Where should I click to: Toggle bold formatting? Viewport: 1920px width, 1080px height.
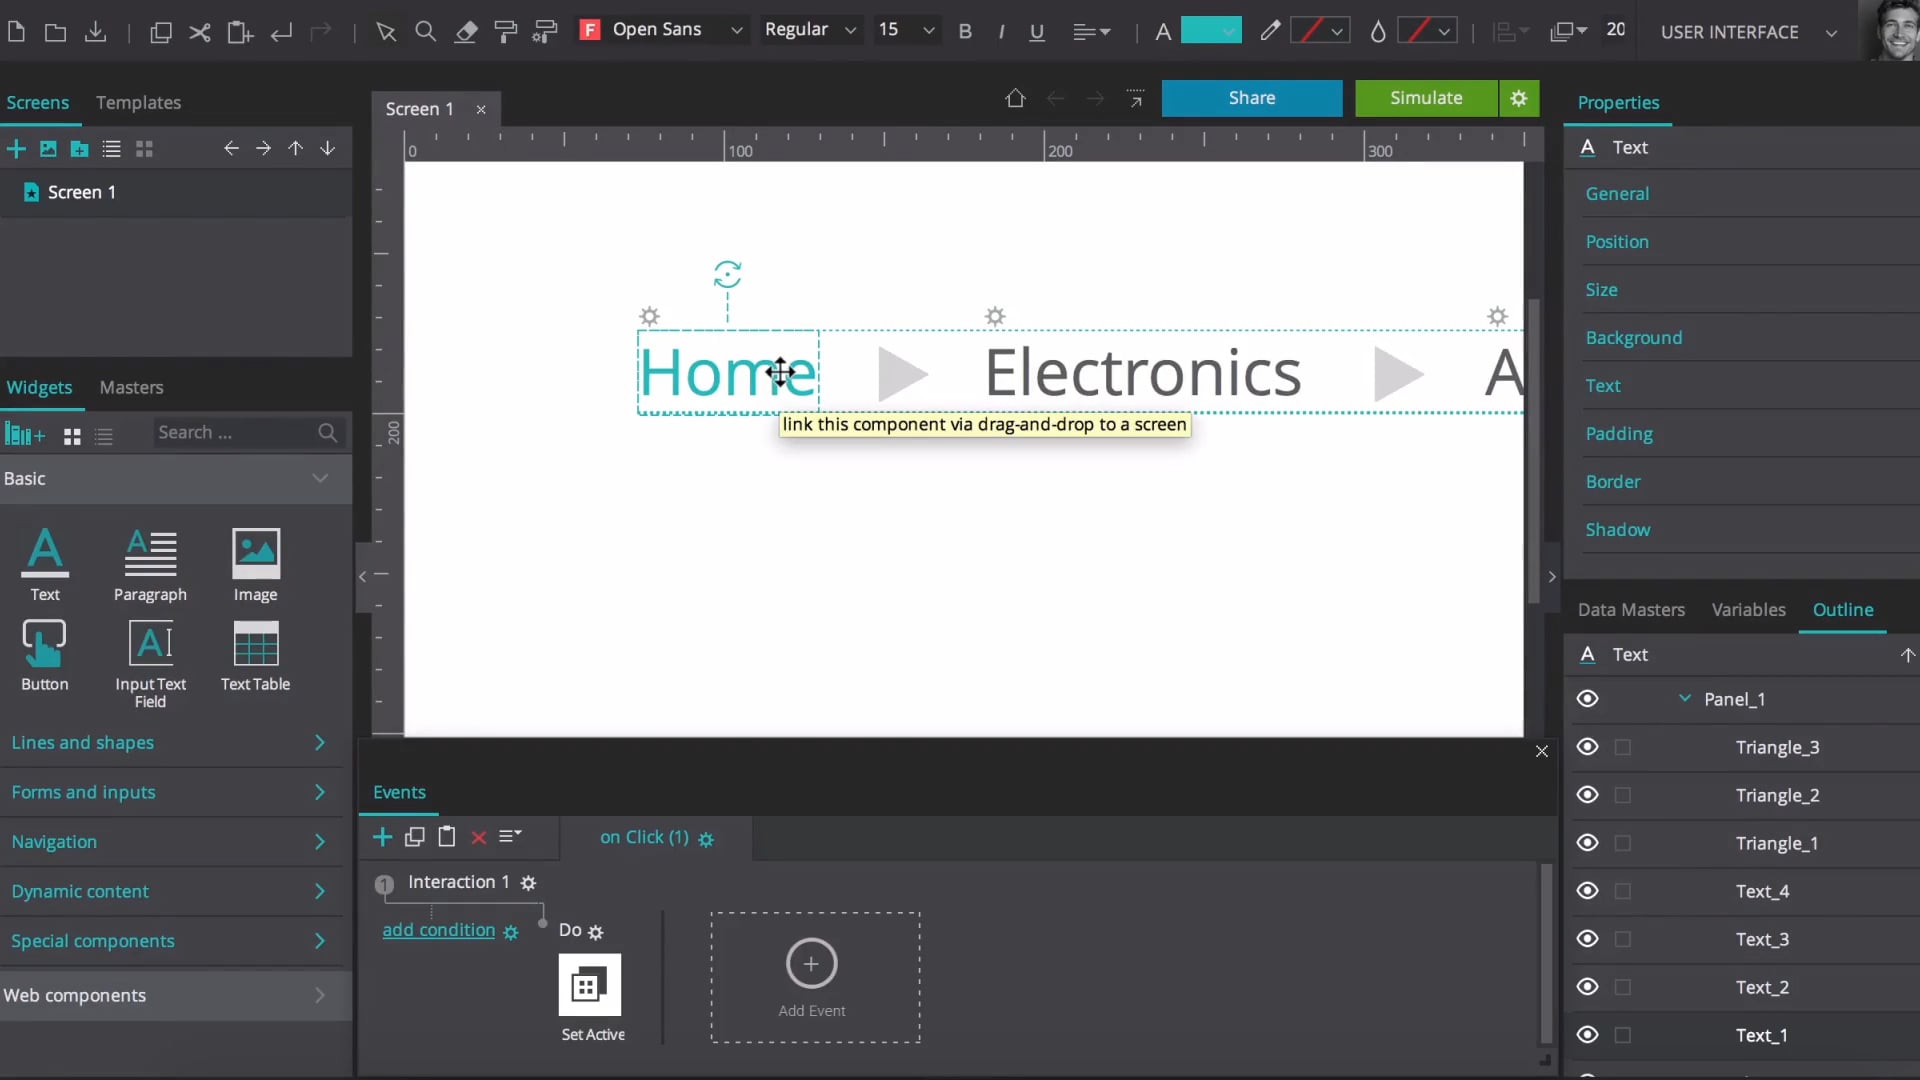point(965,32)
